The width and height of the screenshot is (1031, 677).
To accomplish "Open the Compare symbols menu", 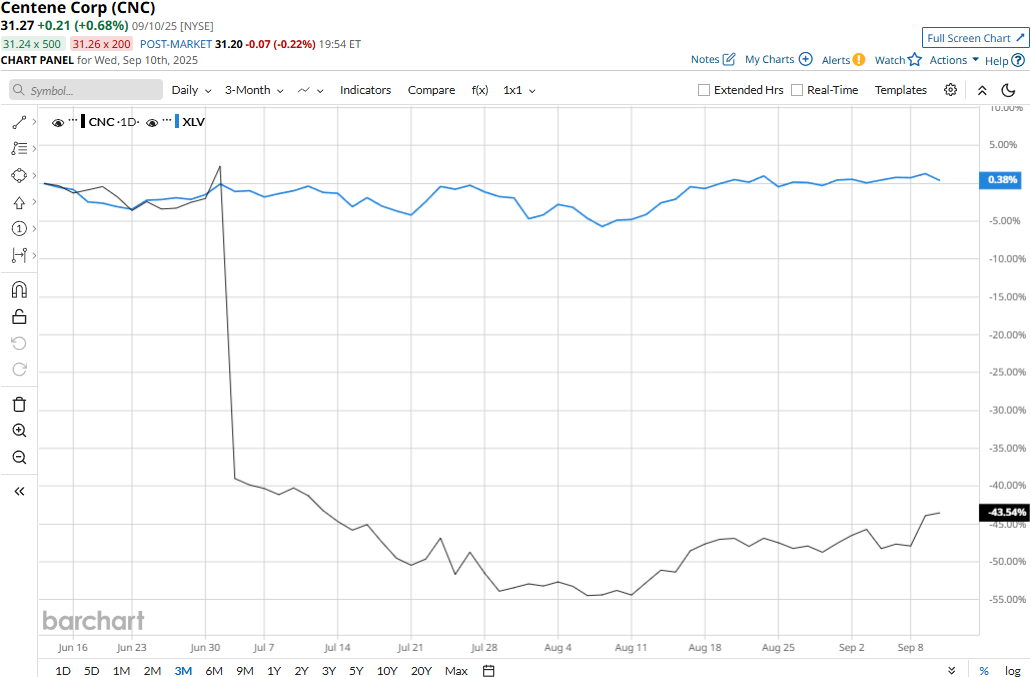I will pyautogui.click(x=431, y=90).
